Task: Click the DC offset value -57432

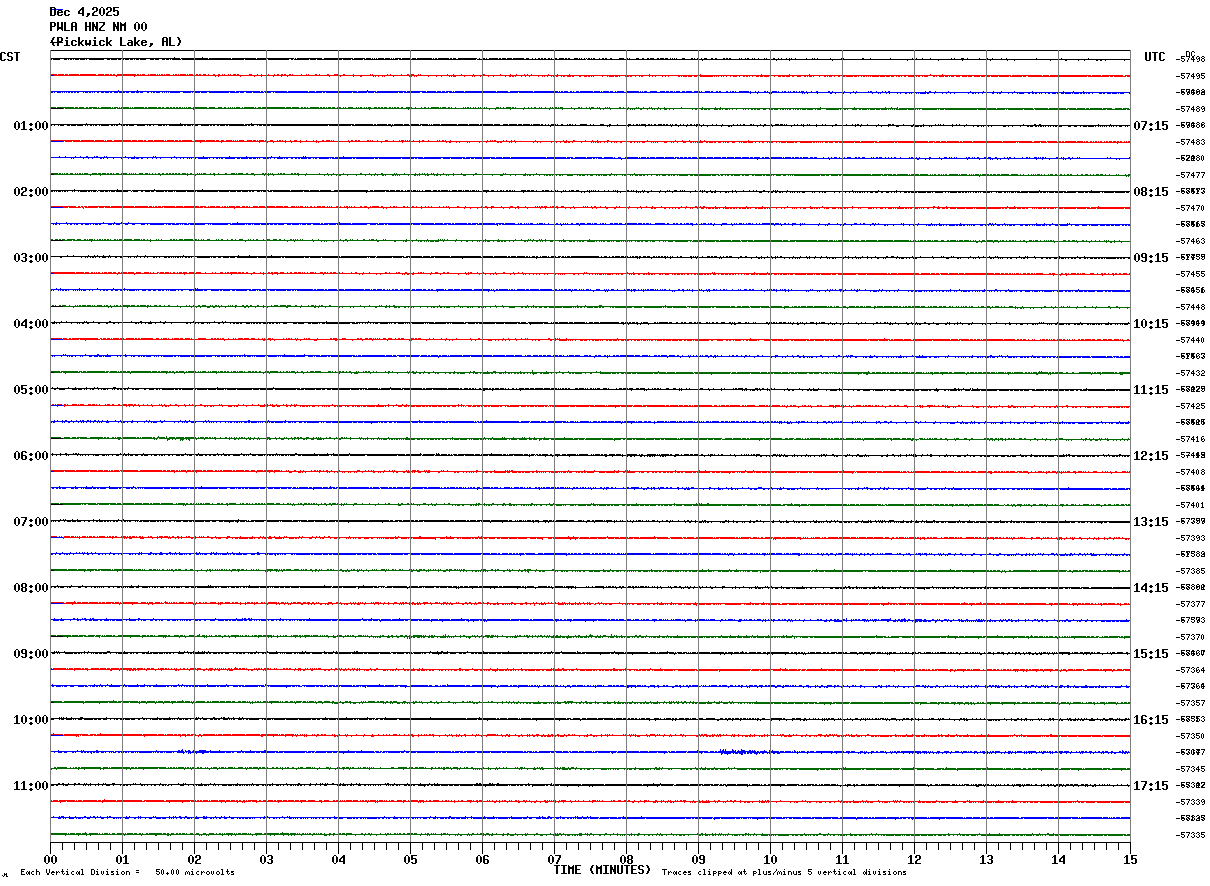Action: point(1191,373)
